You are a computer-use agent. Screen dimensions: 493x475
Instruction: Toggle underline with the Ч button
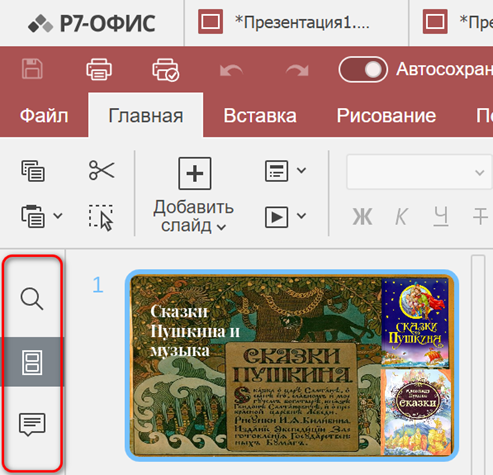441,217
